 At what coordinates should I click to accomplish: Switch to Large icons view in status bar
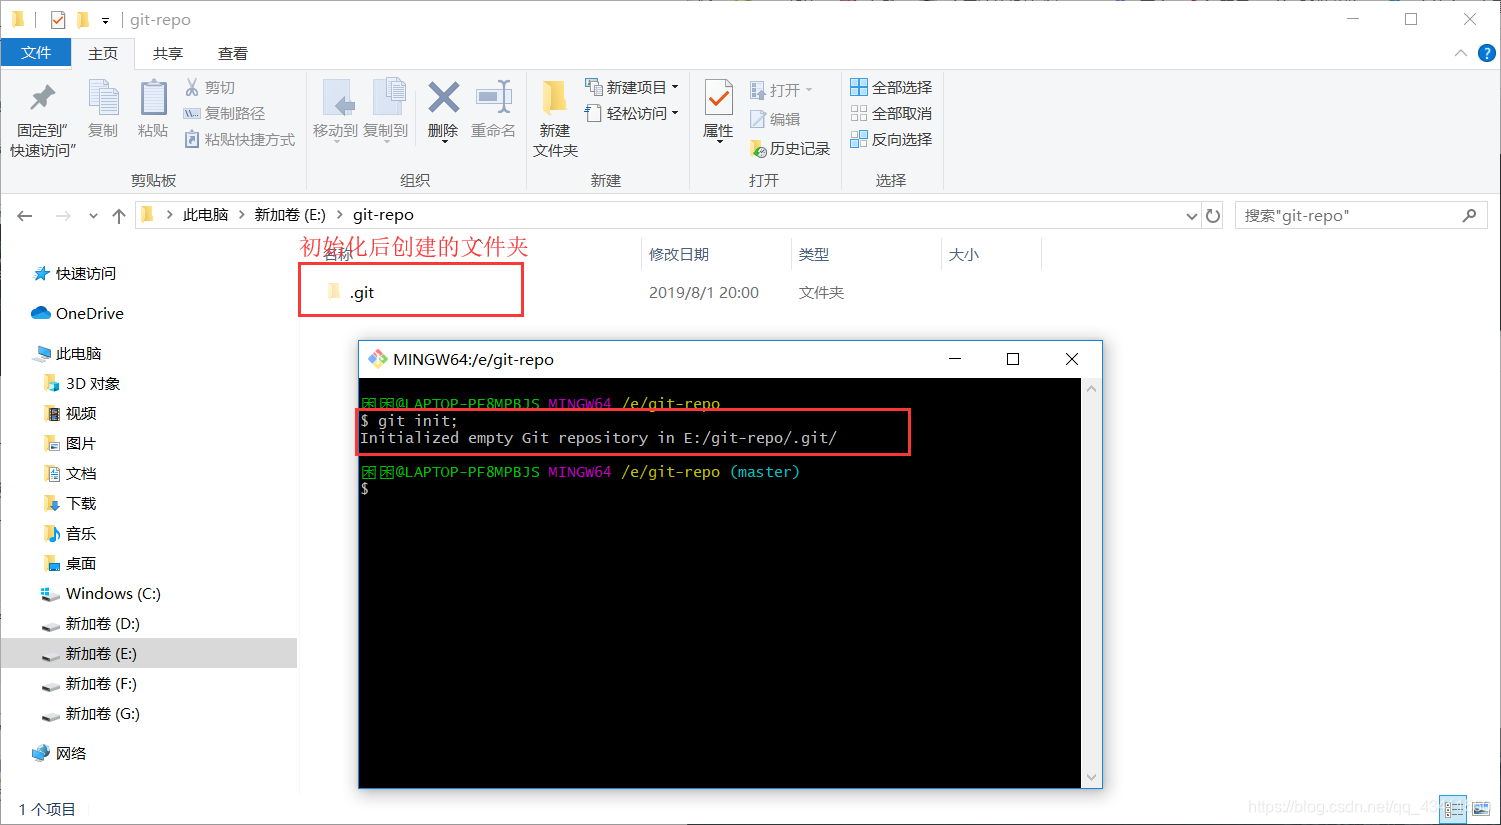pyautogui.click(x=1479, y=809)
